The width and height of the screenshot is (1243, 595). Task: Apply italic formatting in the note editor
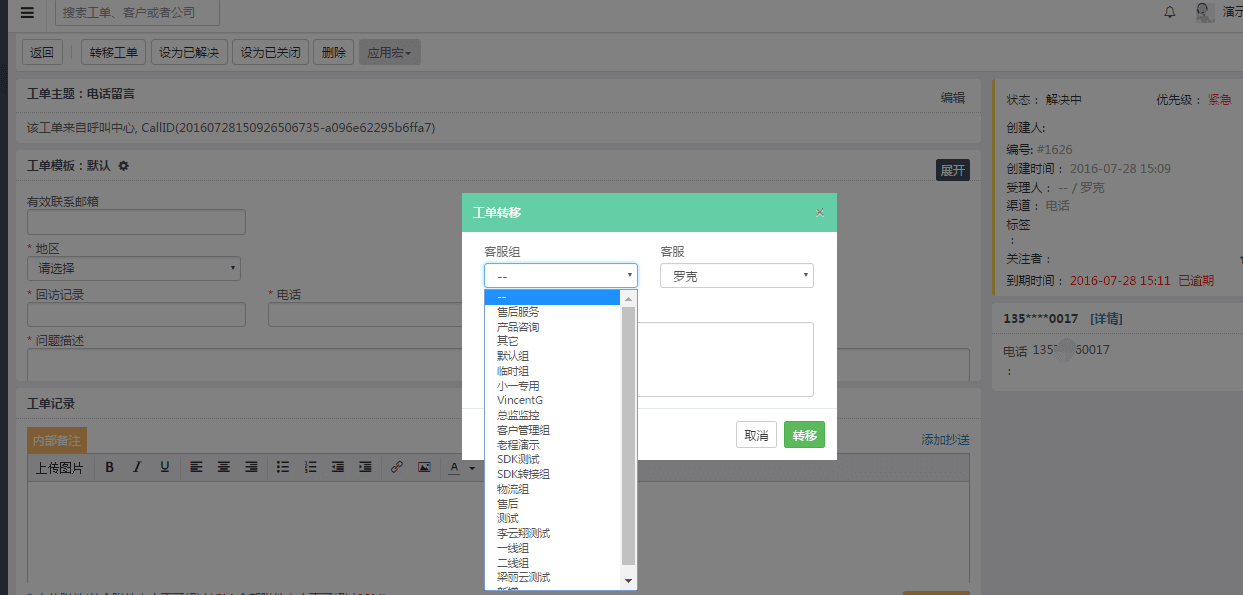tap(137, 466)
